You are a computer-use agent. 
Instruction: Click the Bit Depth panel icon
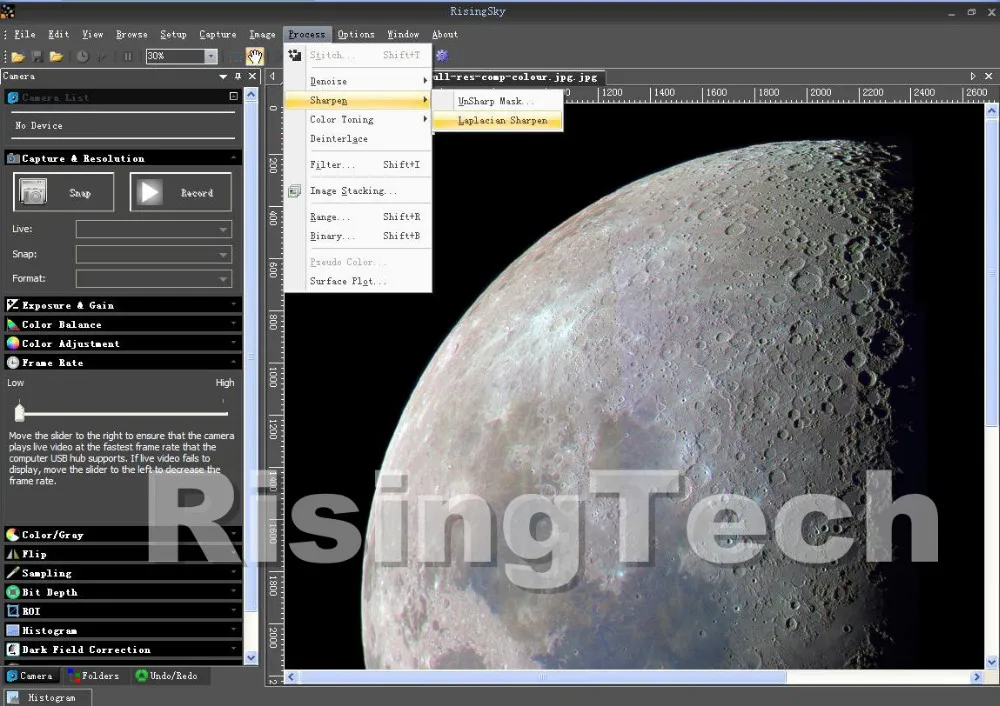12,591
